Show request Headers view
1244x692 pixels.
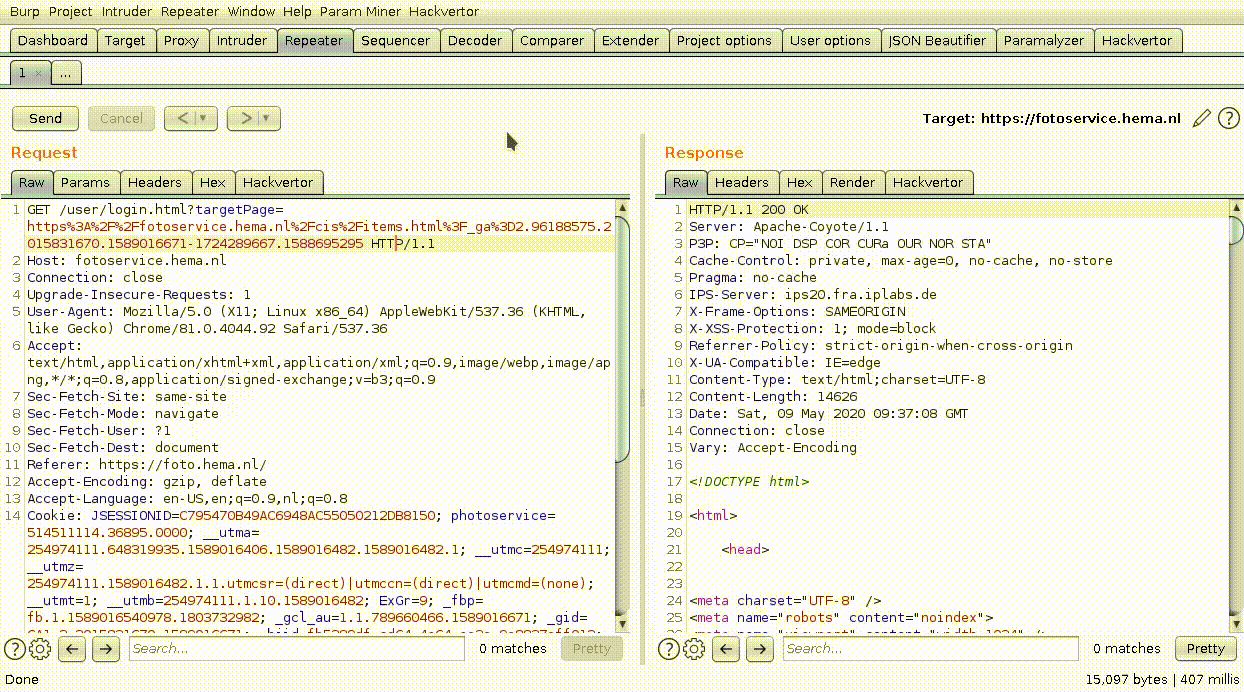[155, 182]
